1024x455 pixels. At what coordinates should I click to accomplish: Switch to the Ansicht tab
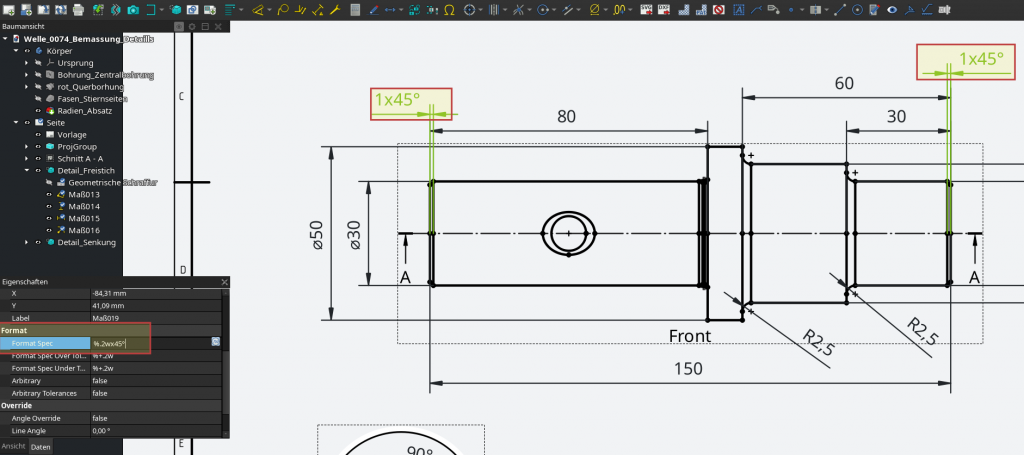[x=13, y=446]
